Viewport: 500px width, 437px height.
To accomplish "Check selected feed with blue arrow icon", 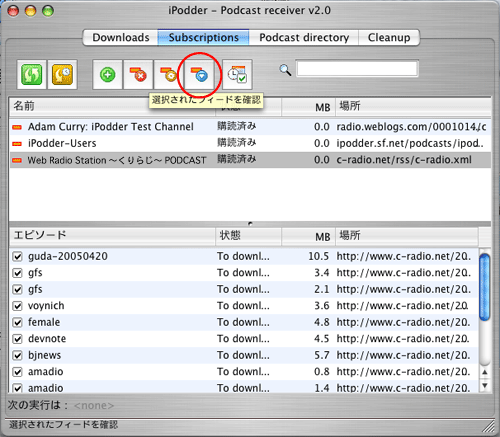I will (x=199, y=74).
